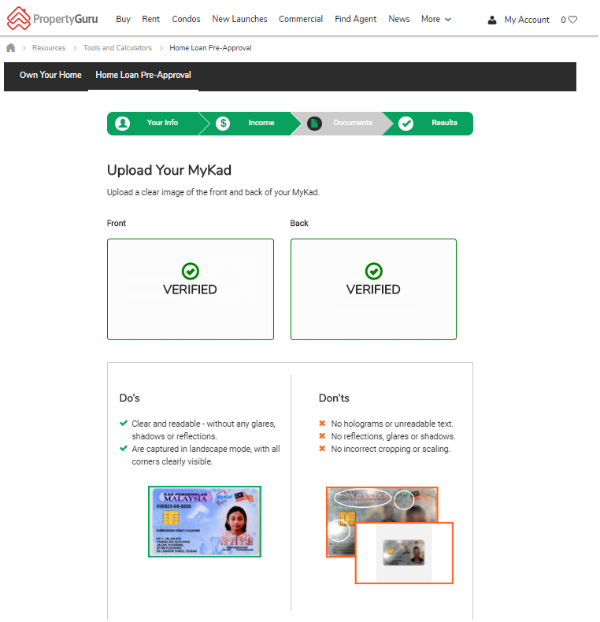Click the My Account user icon
Viewport: 600px width, 622px height.
[492, 20]
